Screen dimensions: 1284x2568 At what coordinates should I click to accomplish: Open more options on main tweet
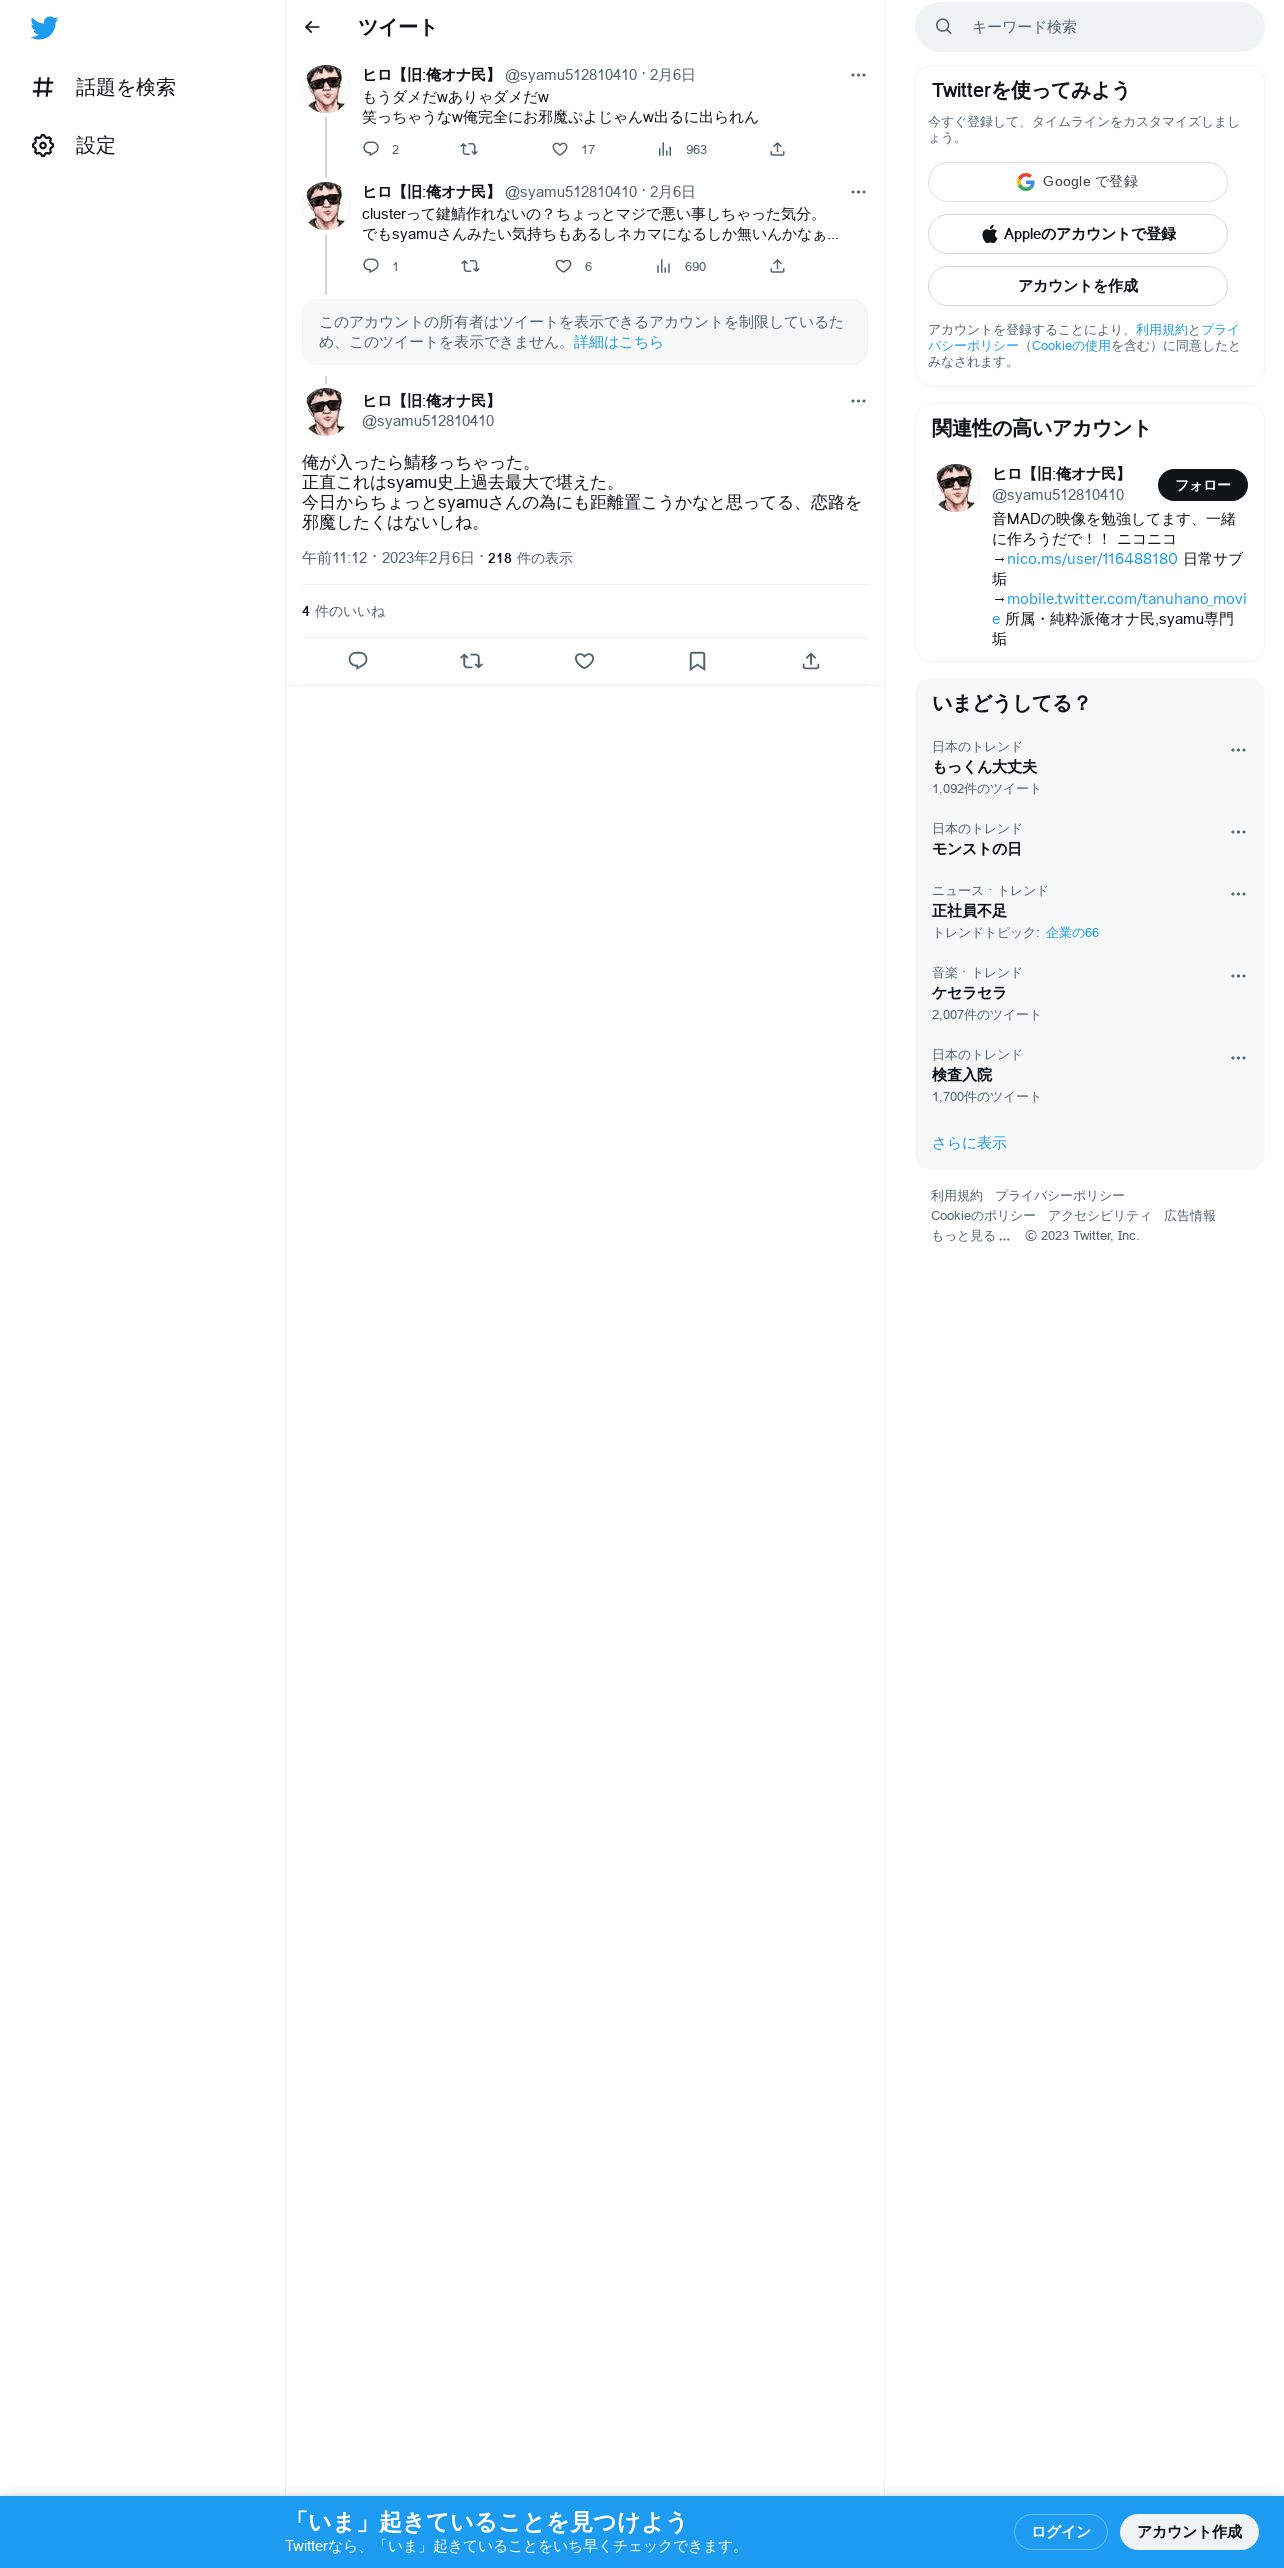858,401
